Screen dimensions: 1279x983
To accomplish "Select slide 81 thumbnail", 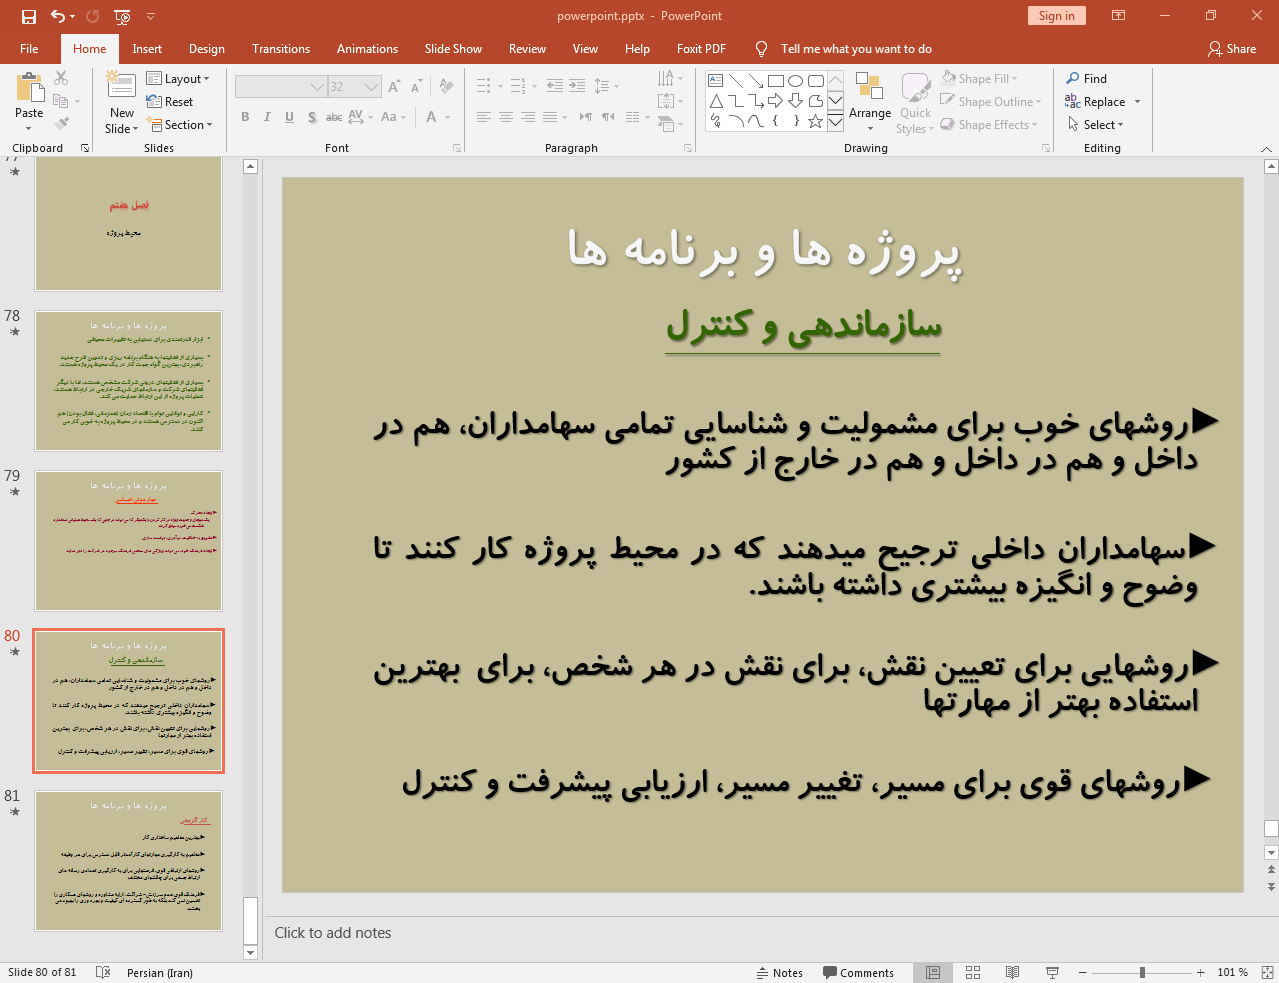I will click(129, 860).
